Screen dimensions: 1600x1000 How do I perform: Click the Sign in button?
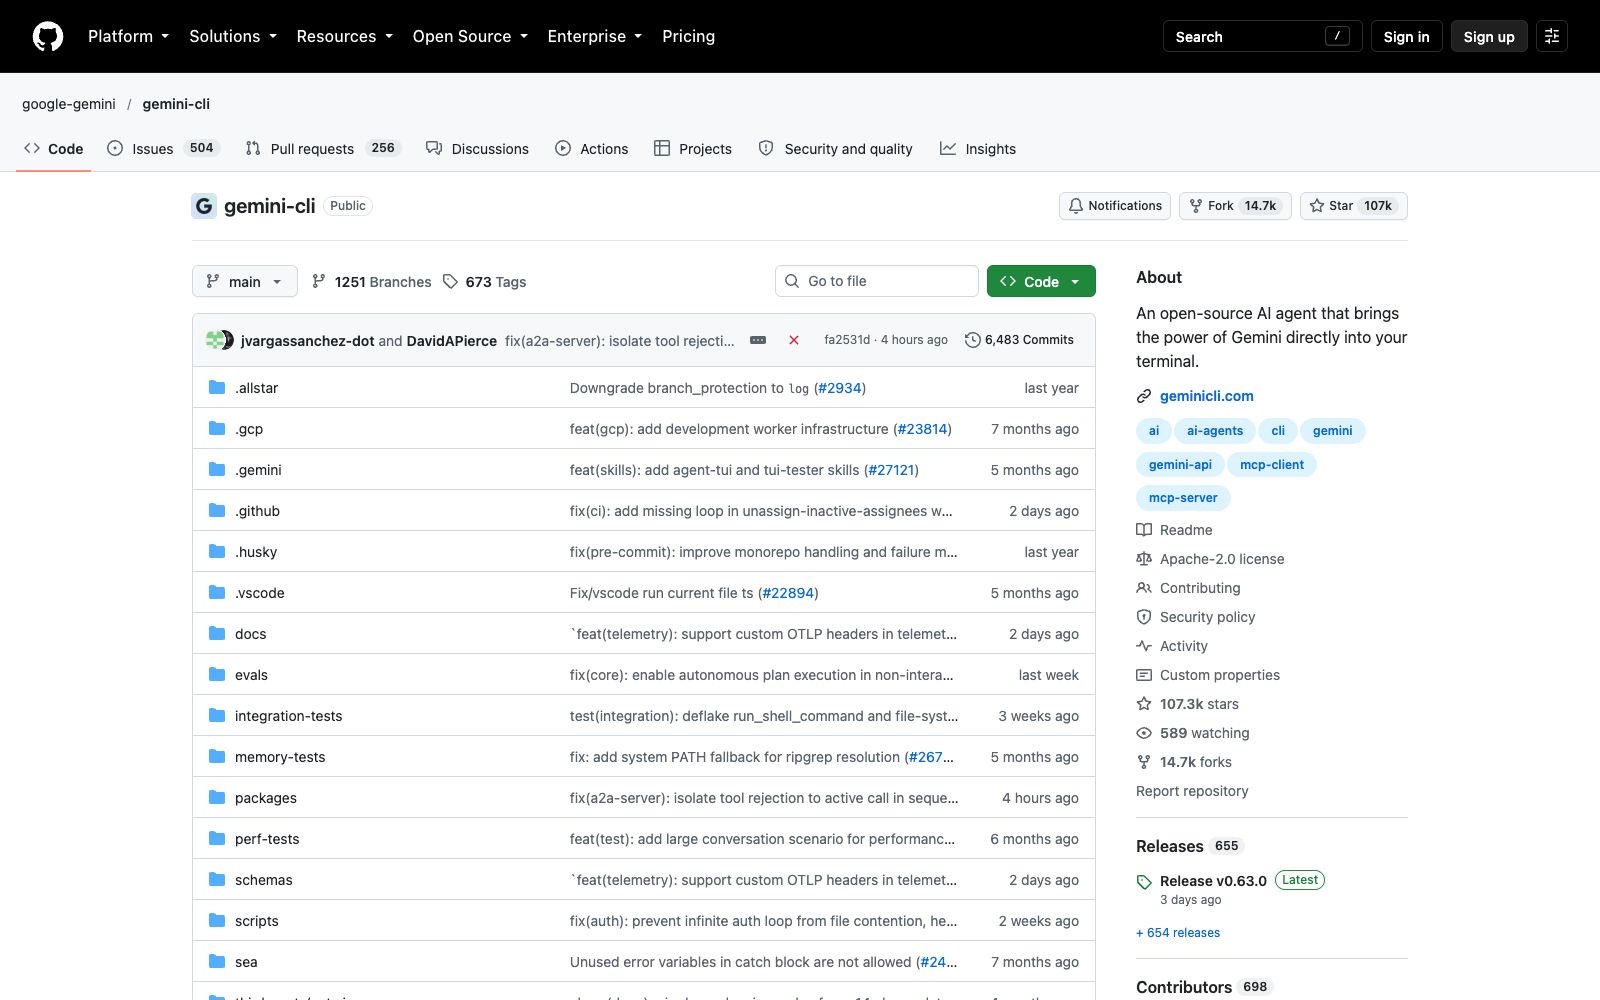point(1406,36)
